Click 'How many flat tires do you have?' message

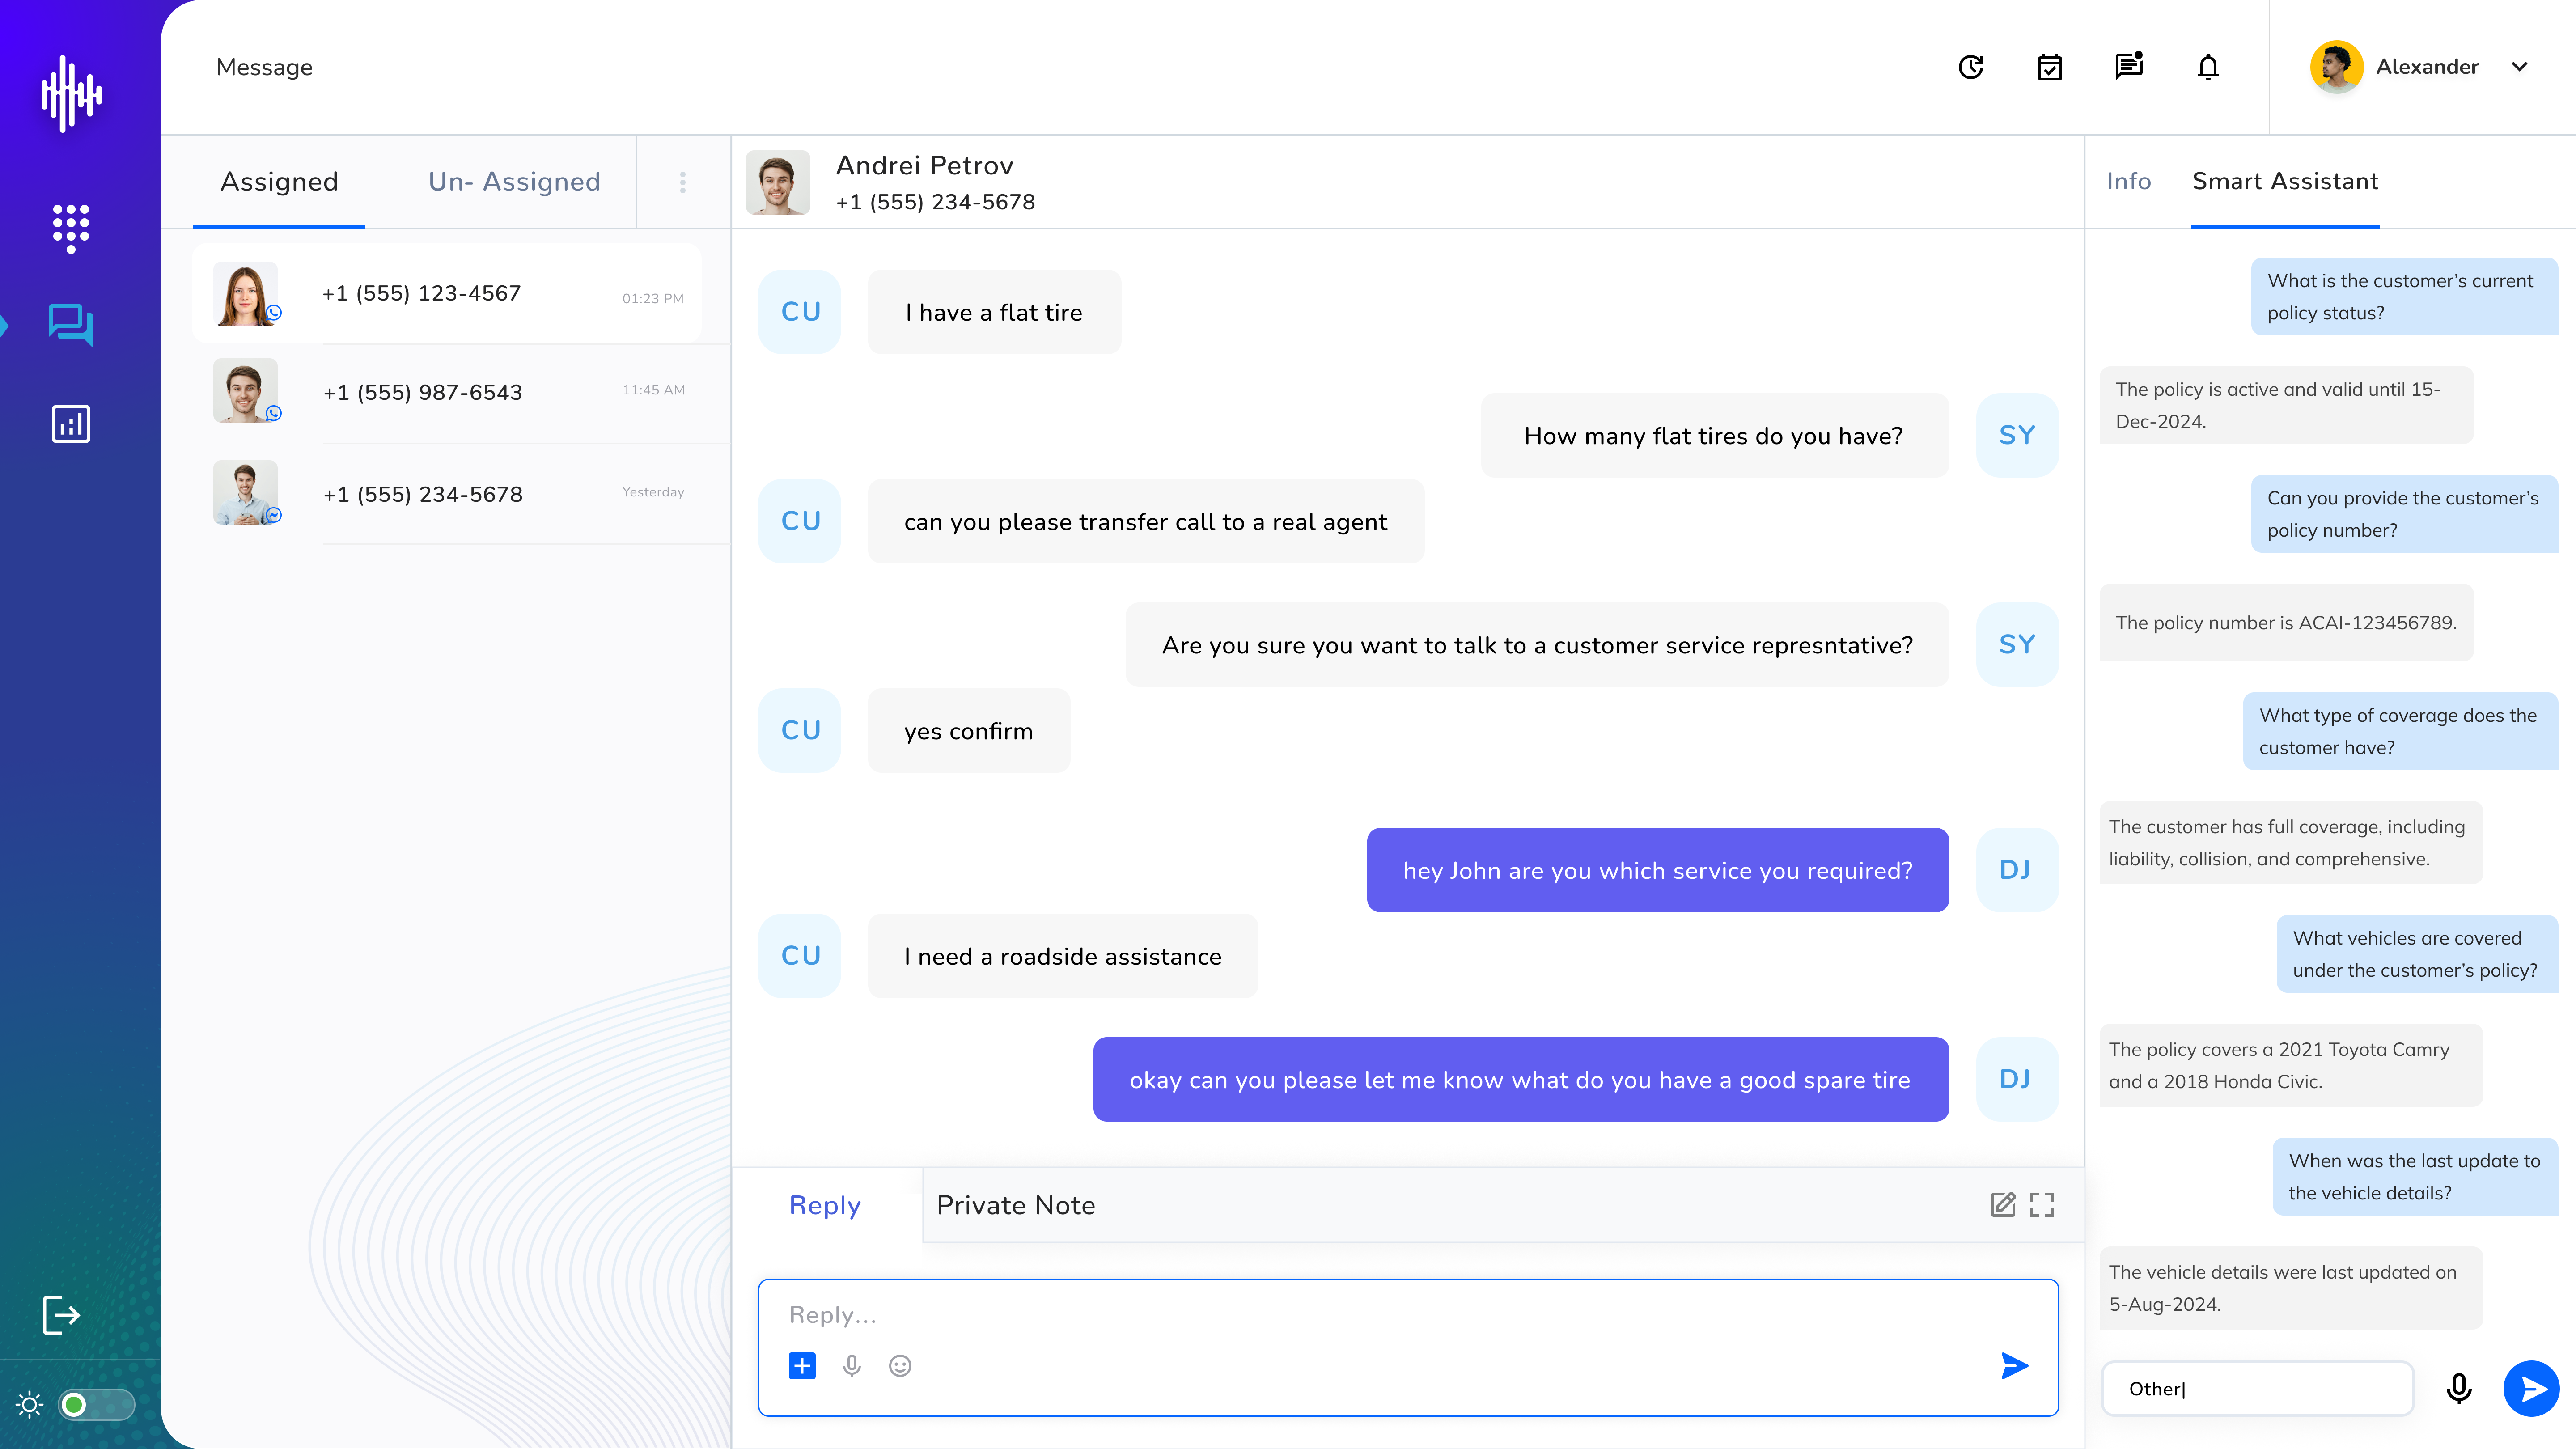click(1714, 436)
